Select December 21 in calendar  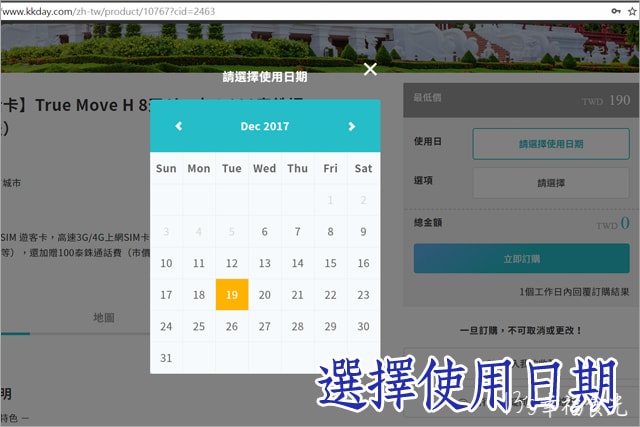(298, 295)
